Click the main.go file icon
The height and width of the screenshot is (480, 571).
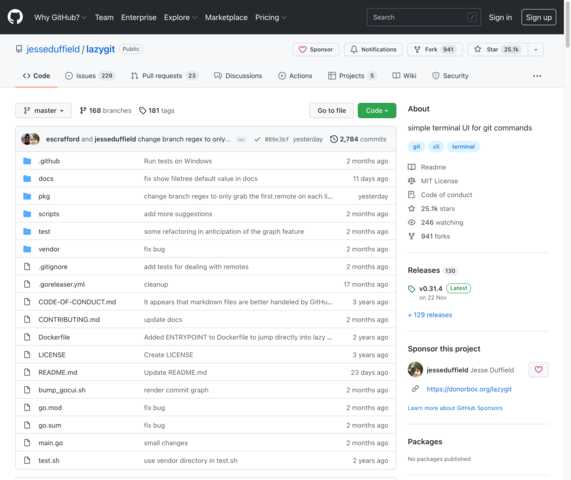(27, 442)
